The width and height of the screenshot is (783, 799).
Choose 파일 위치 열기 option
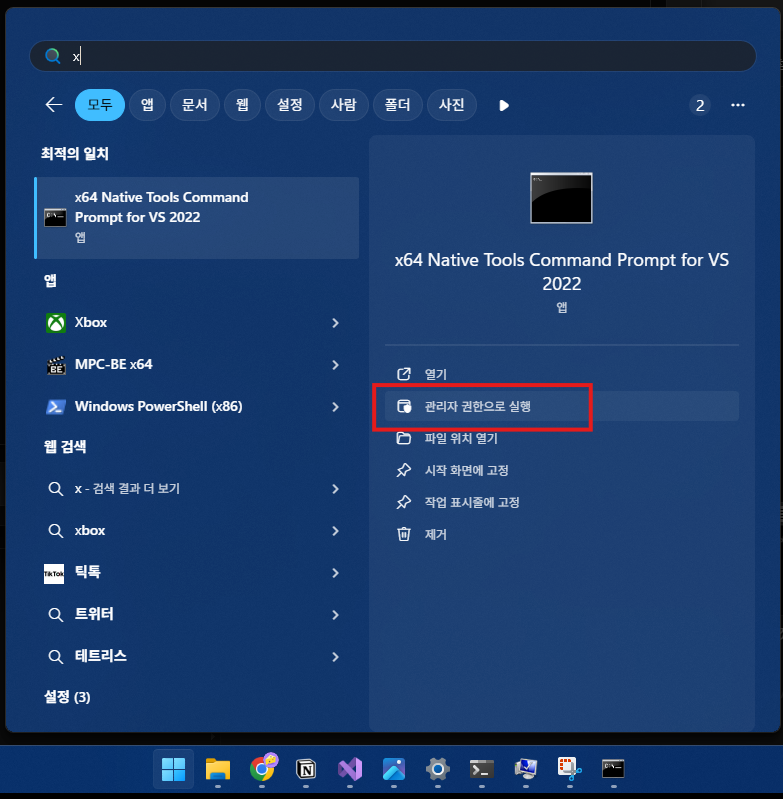click(x=562, y=438)
